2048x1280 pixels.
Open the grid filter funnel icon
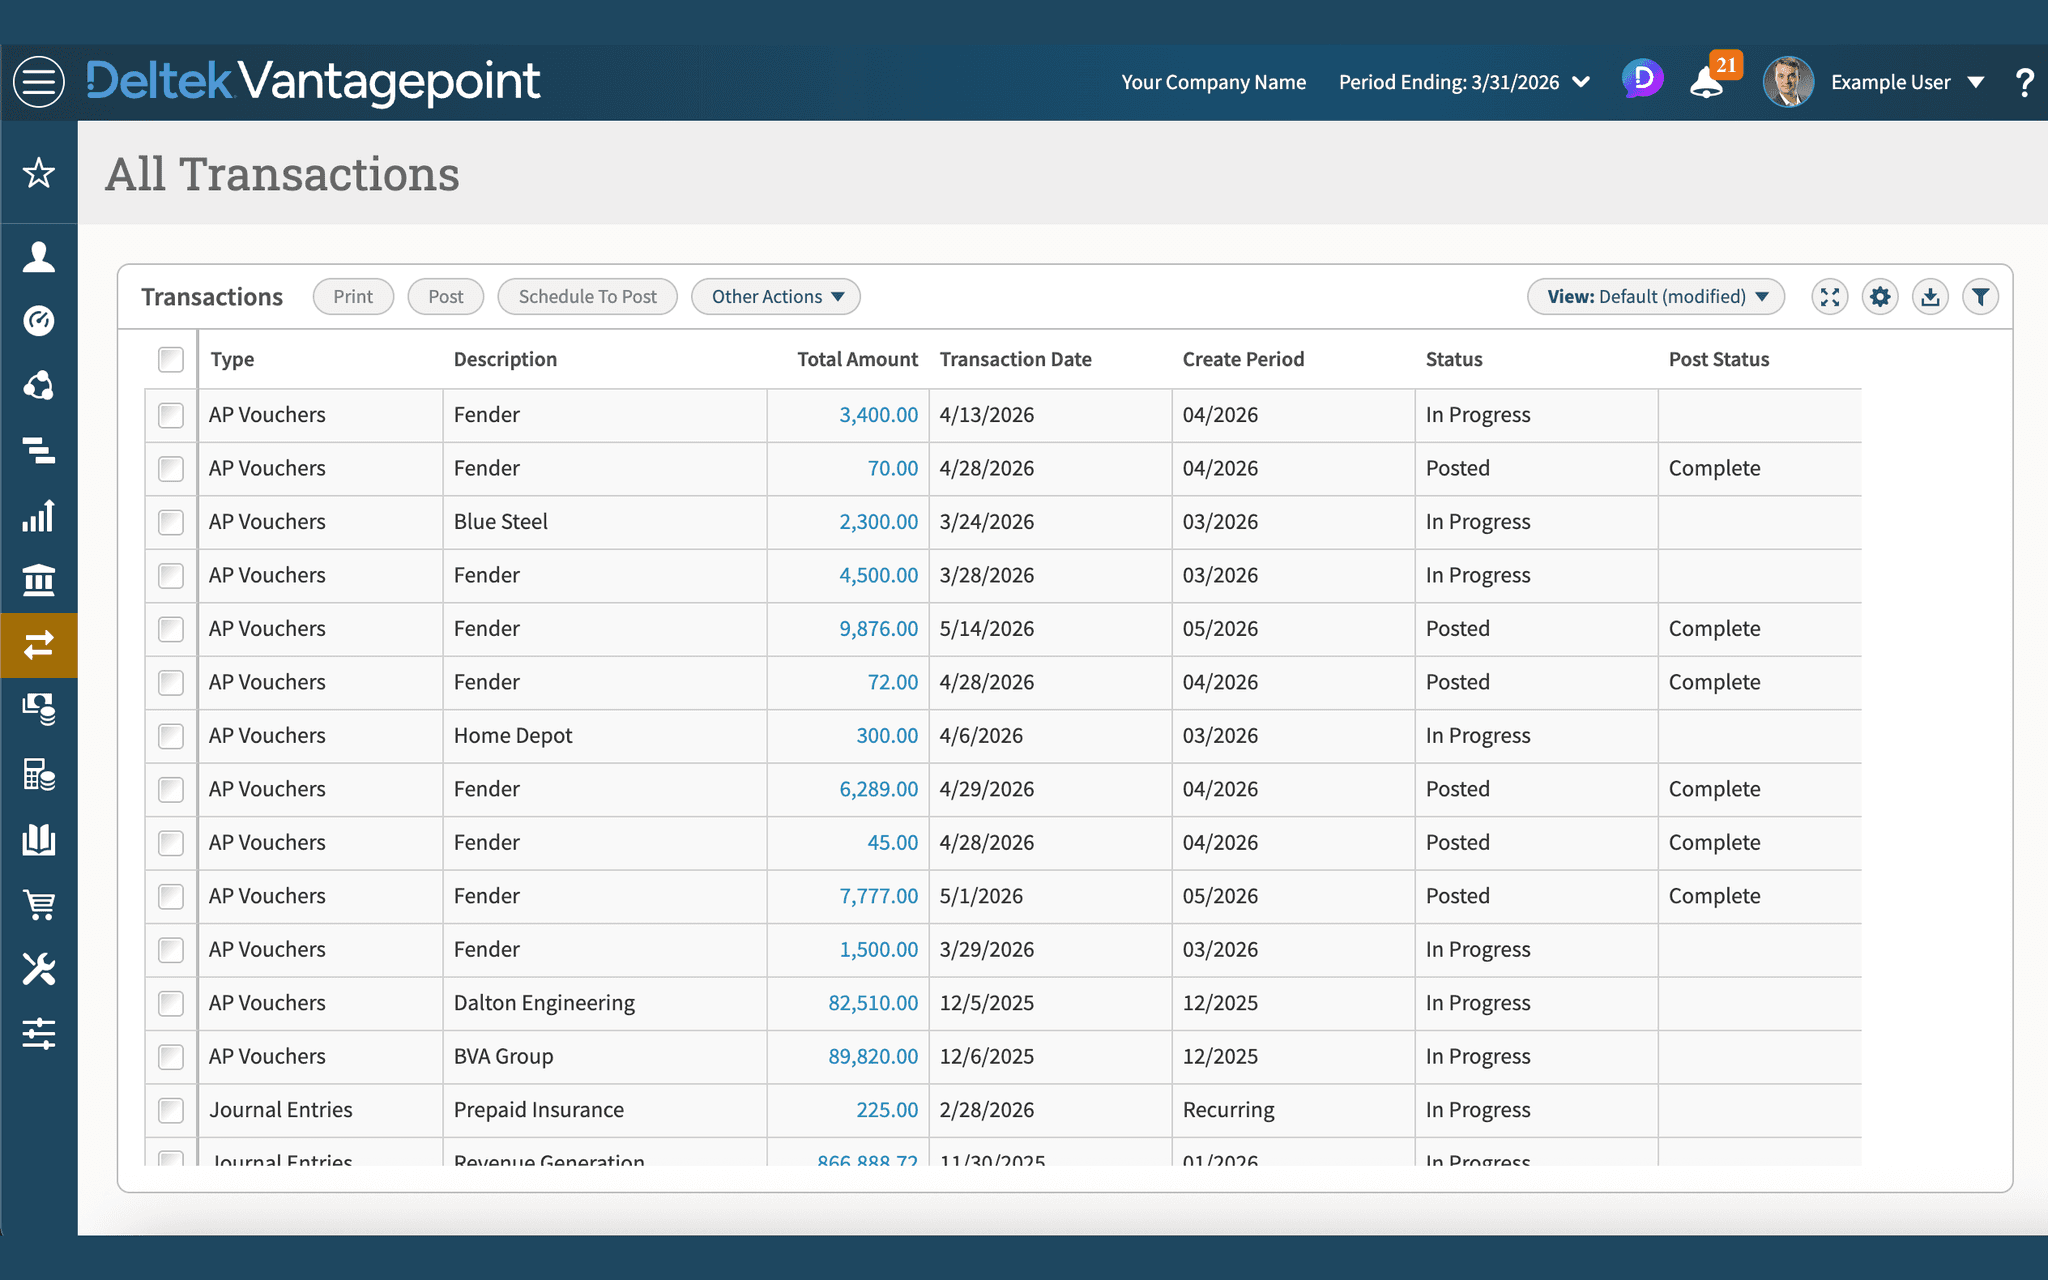coord(1980,297)
